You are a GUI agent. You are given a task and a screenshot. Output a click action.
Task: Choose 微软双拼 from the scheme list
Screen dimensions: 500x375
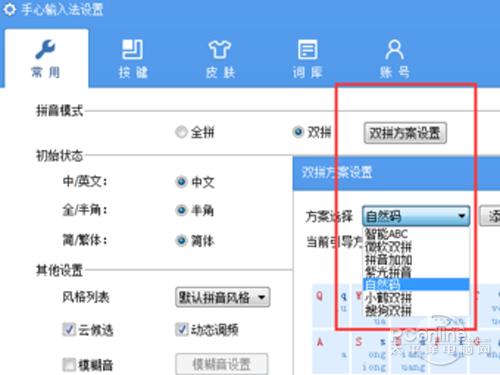click(416, 247)
